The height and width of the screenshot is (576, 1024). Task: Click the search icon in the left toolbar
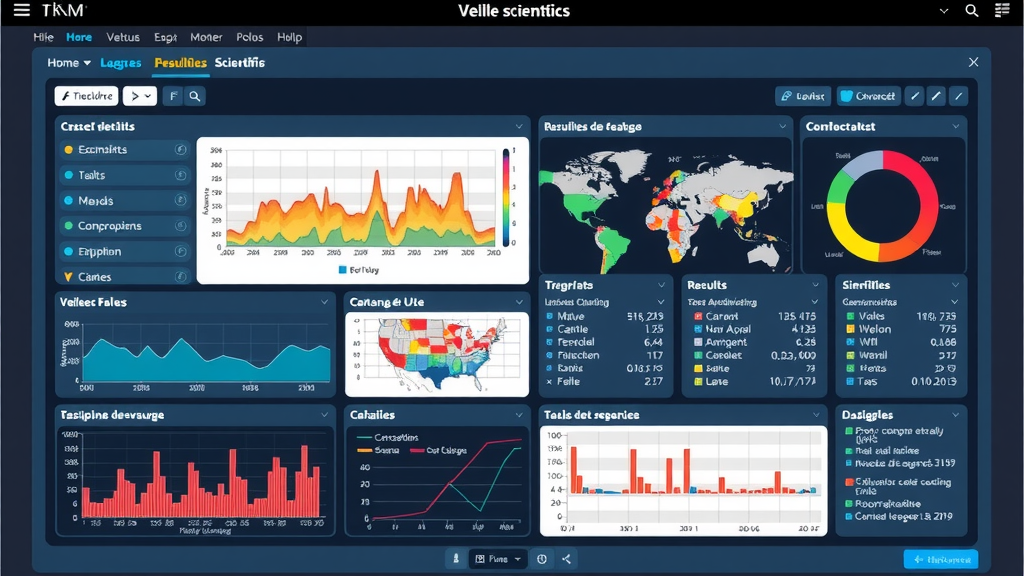pyautogui.click(x=196, y=96)
